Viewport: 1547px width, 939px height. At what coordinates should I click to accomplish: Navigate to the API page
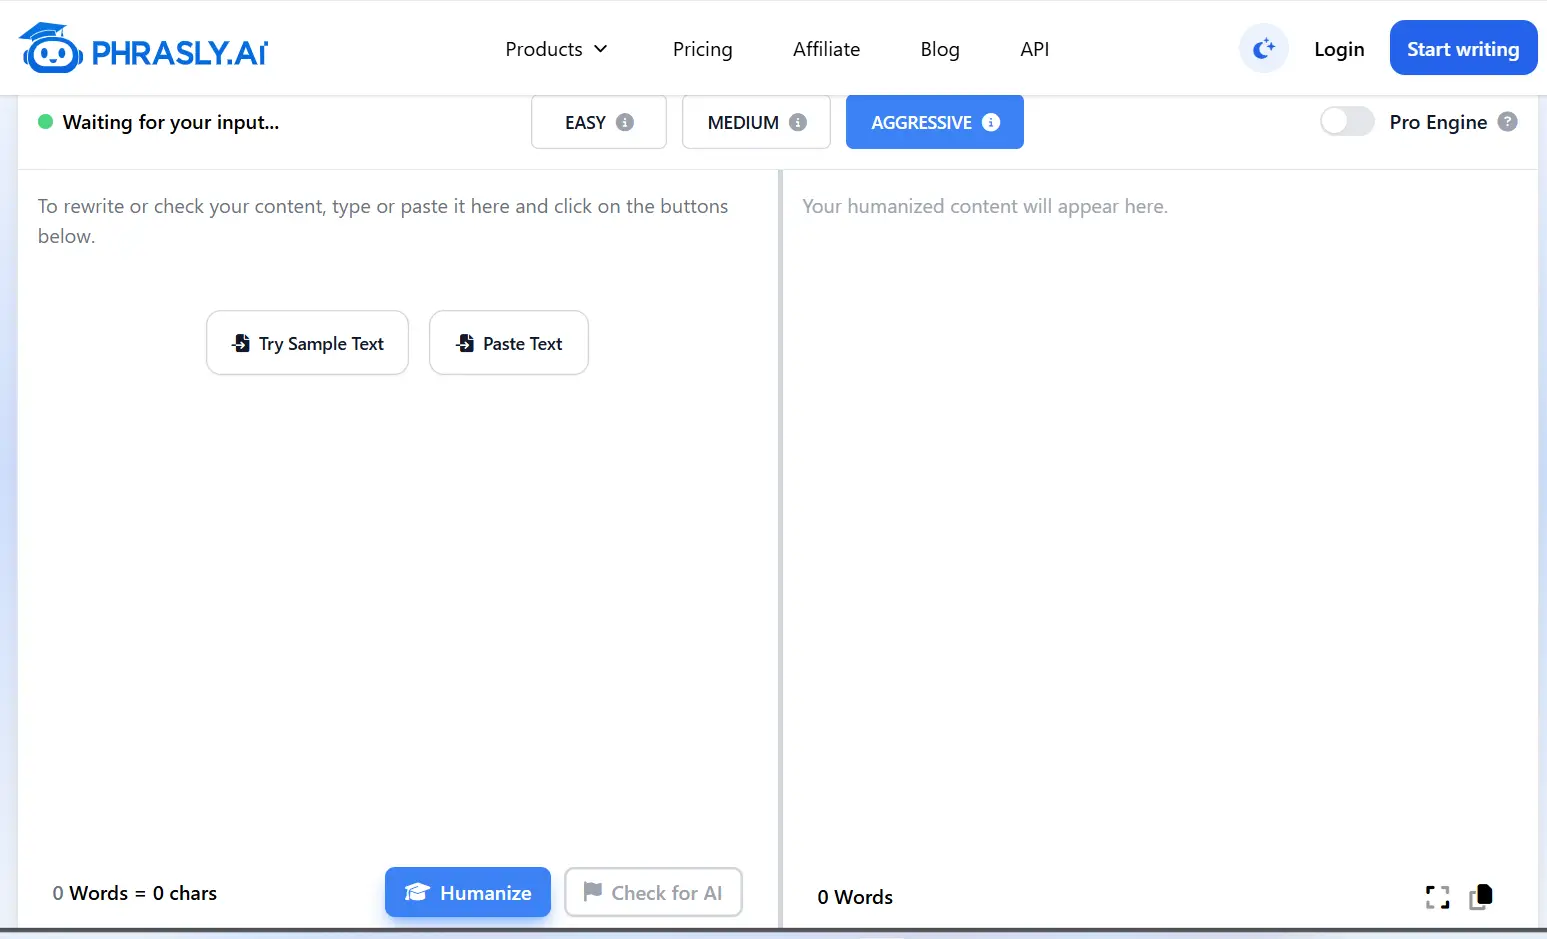point(1035,49)
